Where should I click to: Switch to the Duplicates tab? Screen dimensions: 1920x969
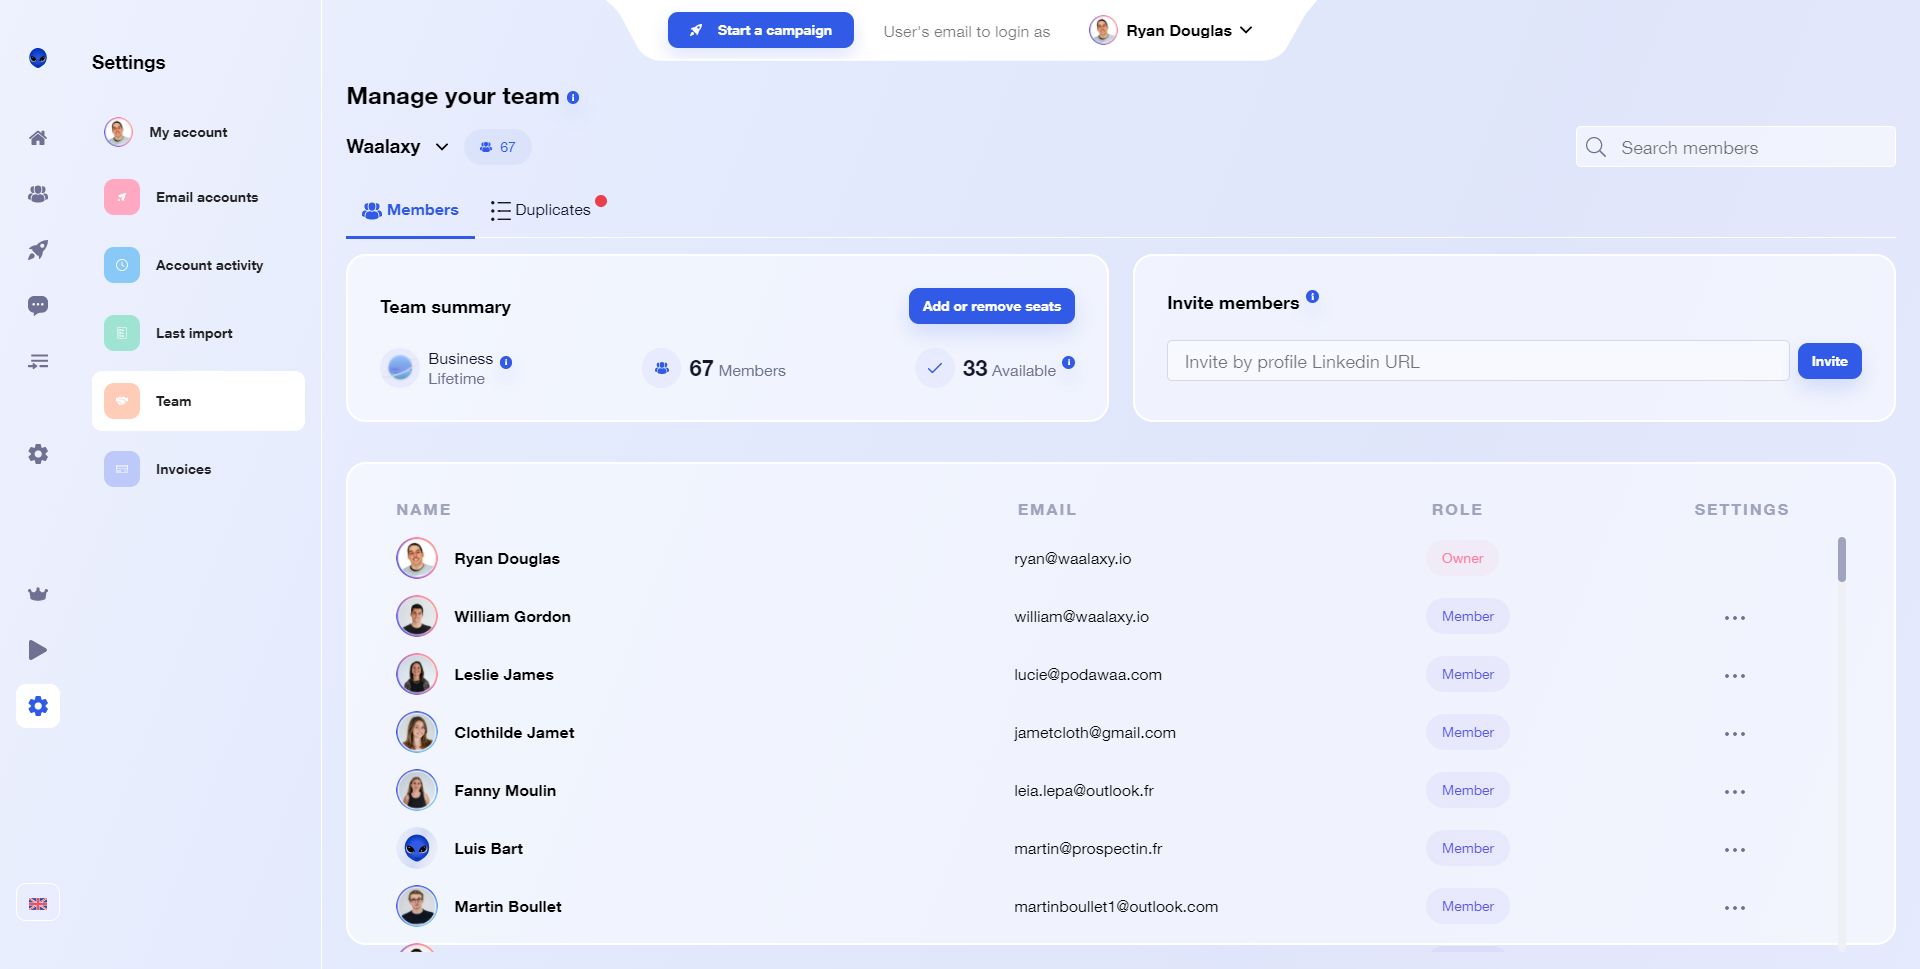click(541, 210)
